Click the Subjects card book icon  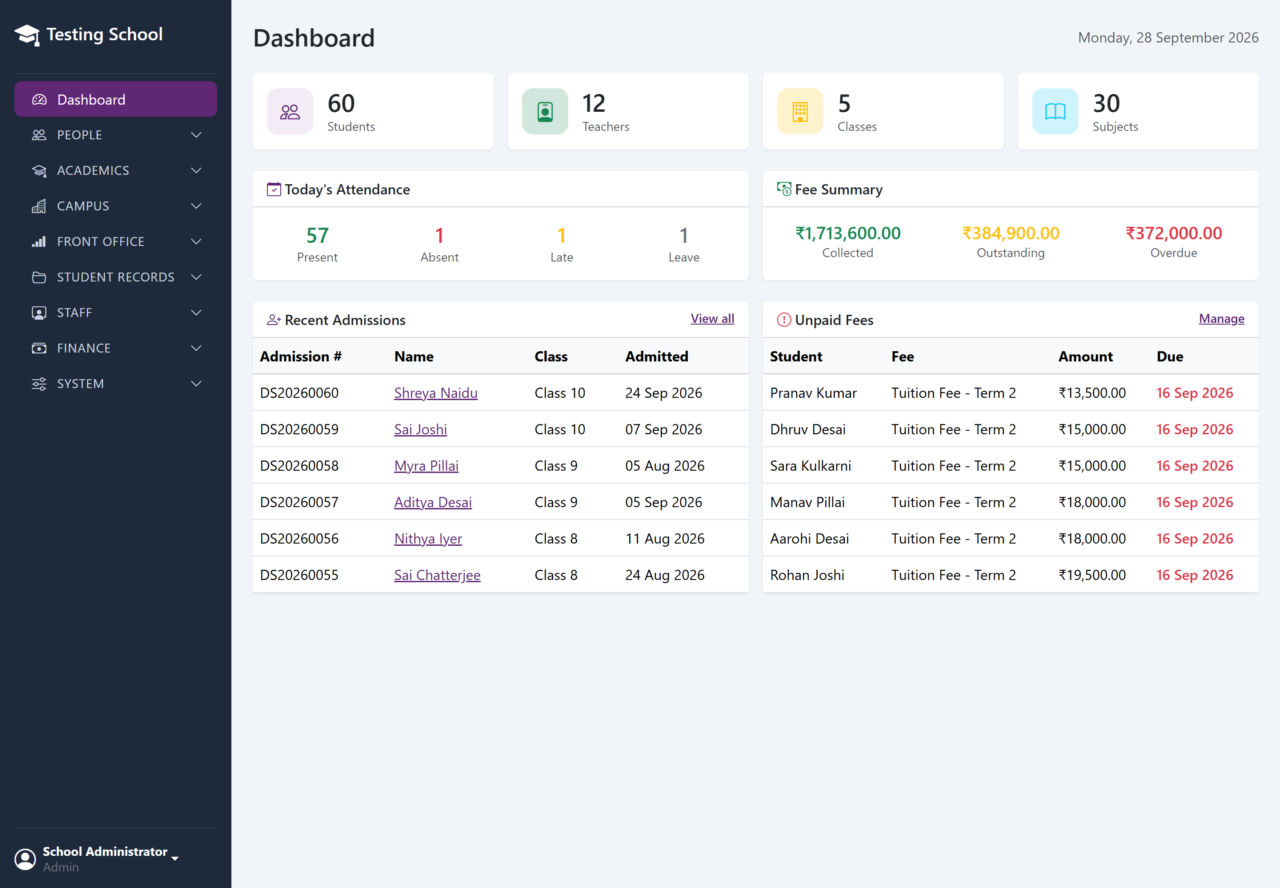[x=1055, y=112]
